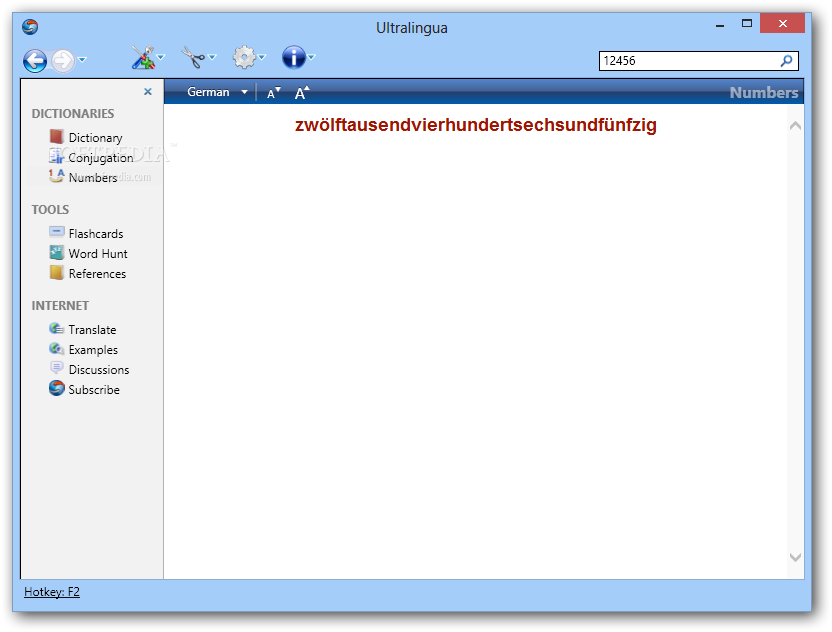Increase the text size with the large A

coord(301,93)
